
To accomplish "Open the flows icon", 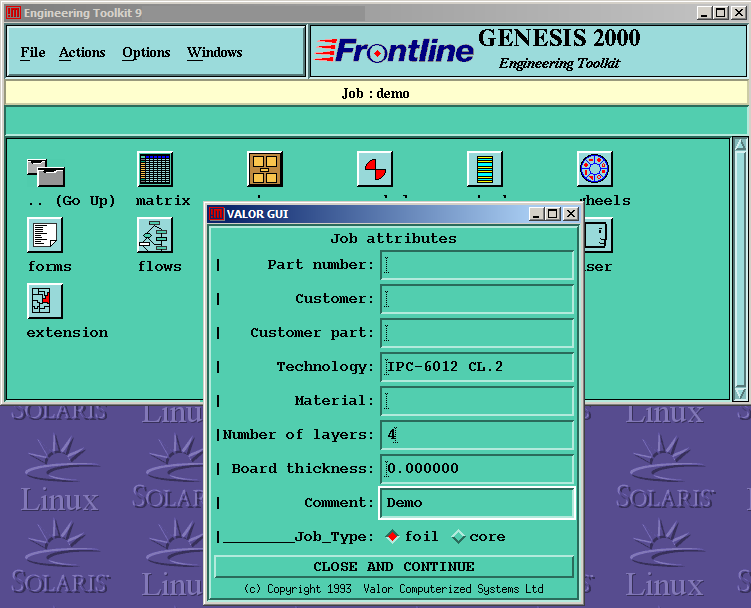I will [x=155, y=235].
